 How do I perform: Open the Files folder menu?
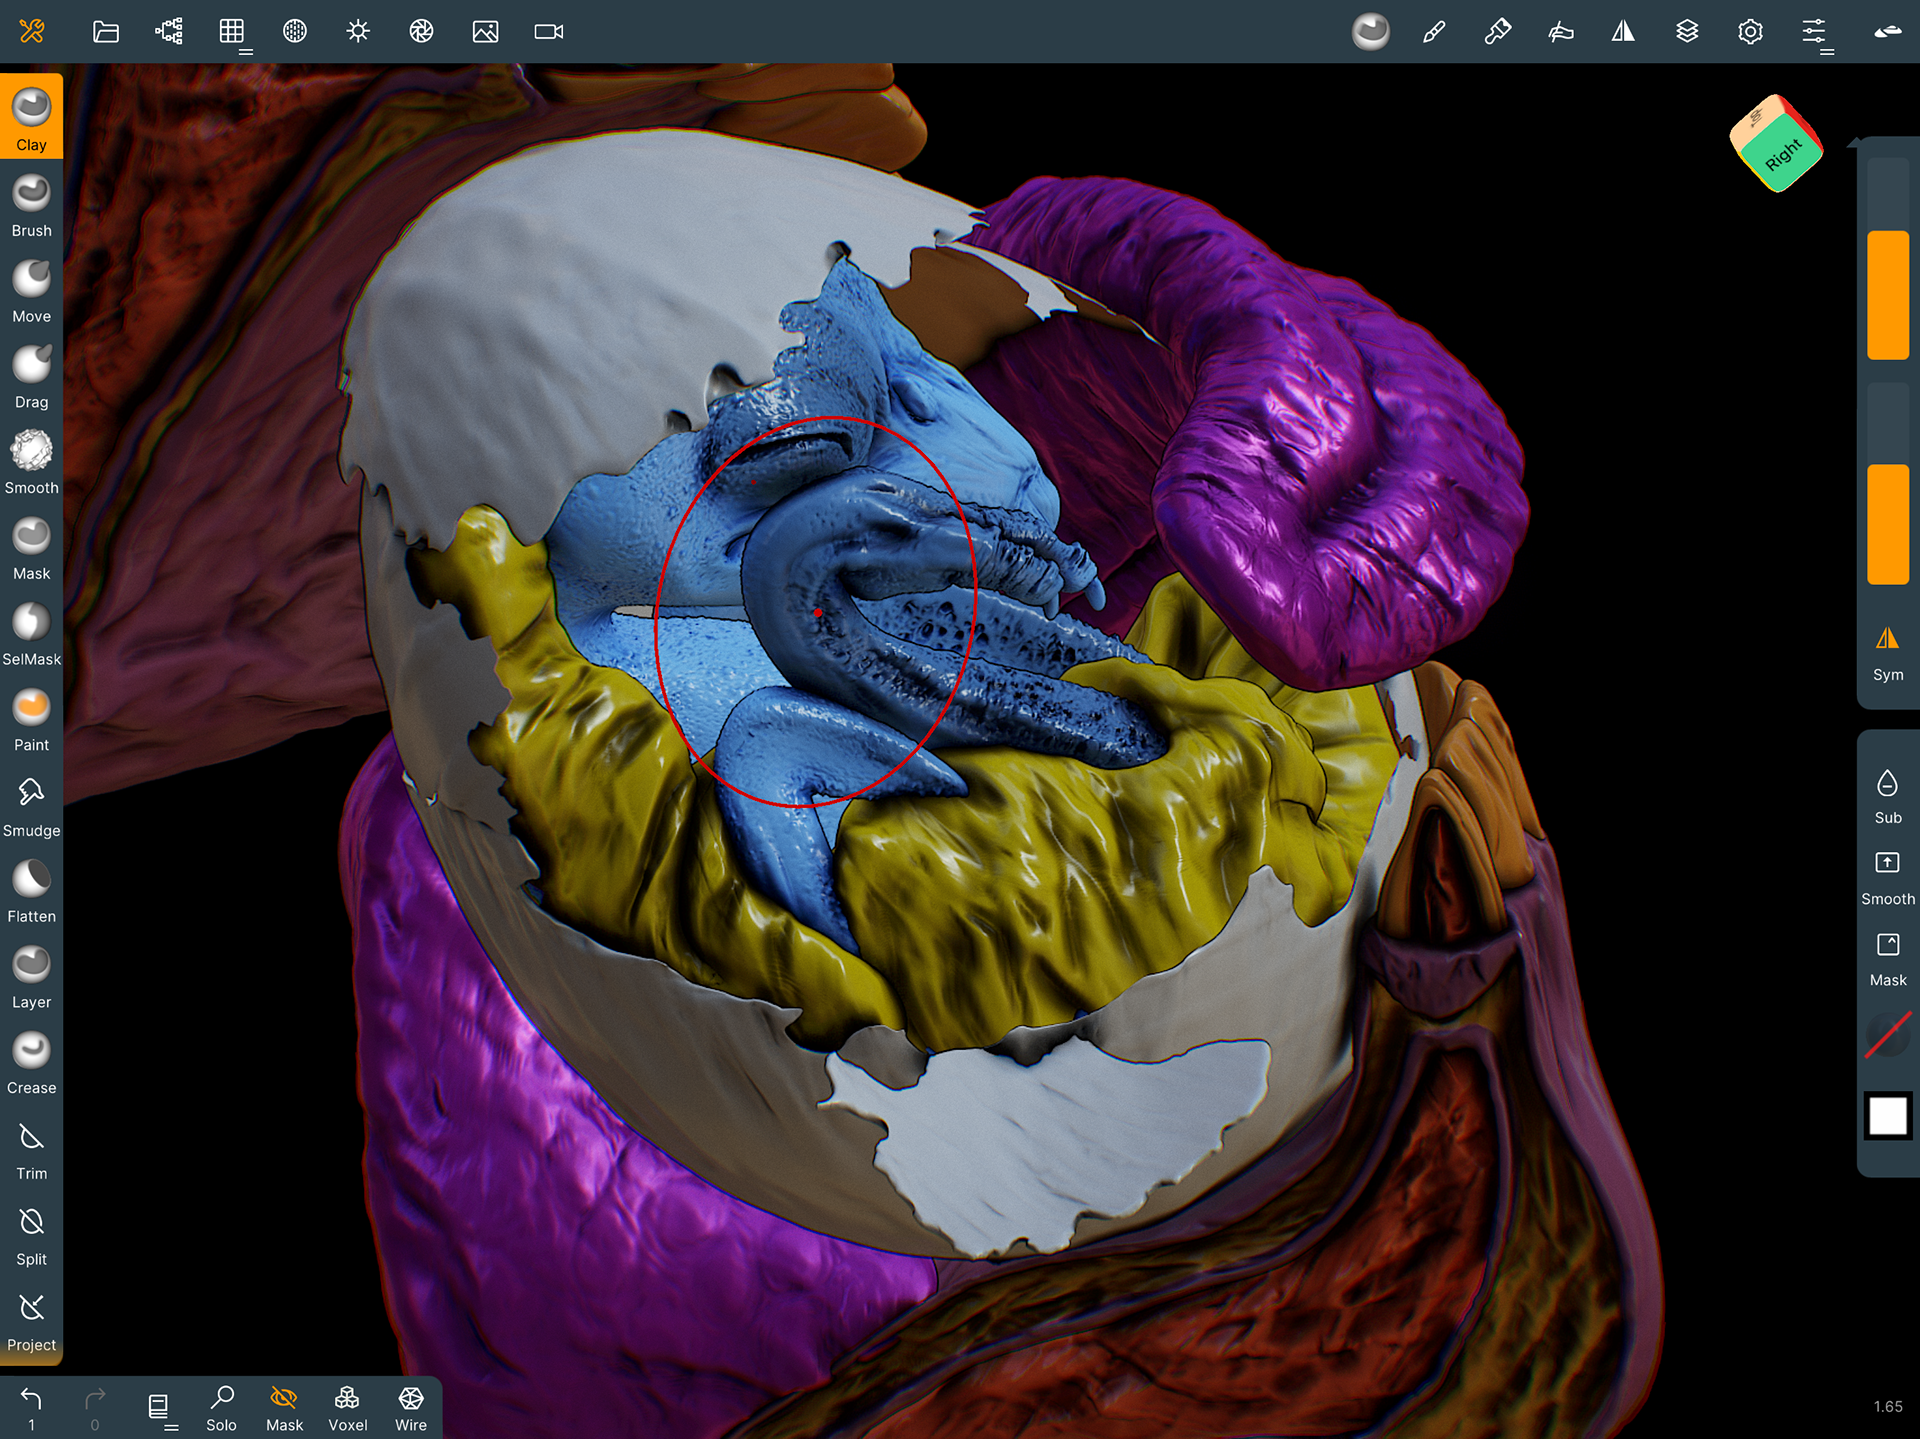tap(106, 32)
